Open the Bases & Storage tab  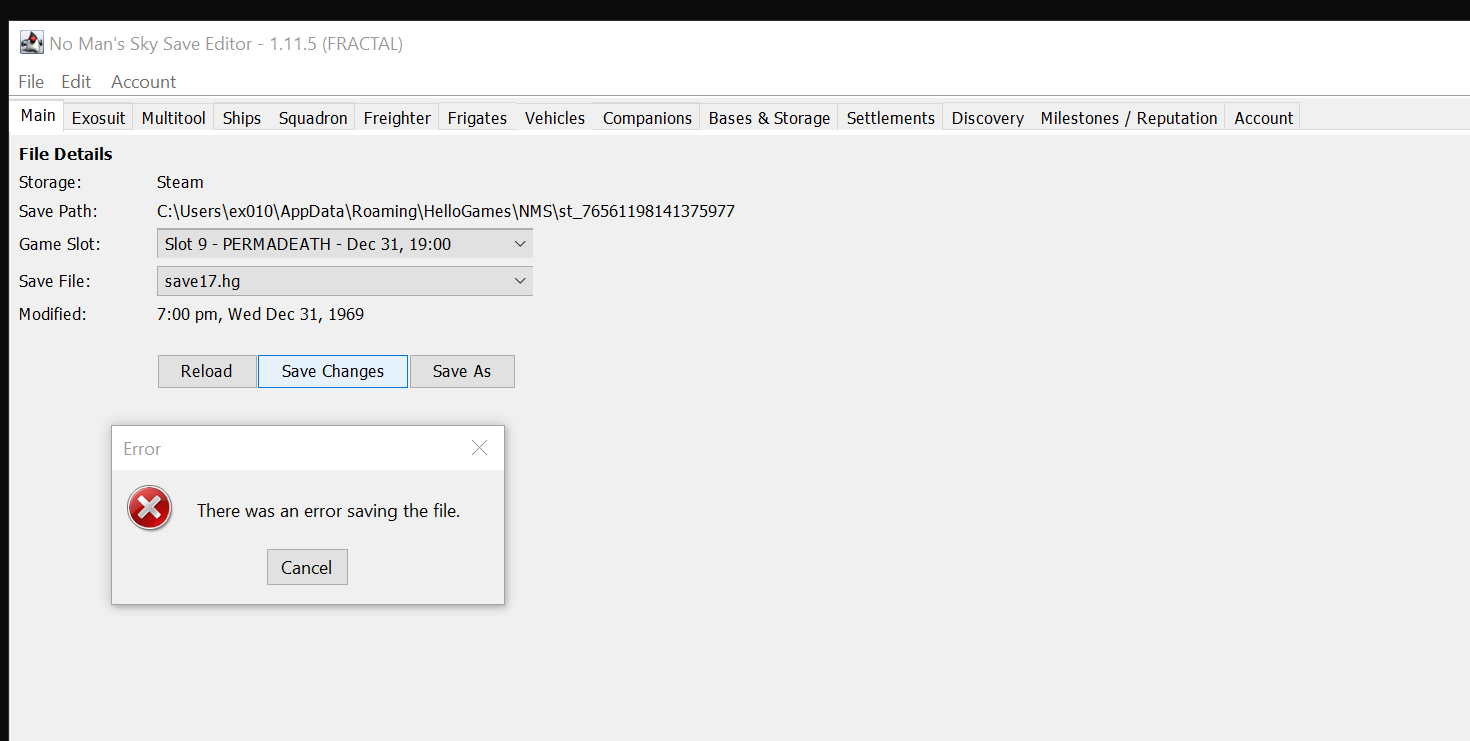coord(768,117)
